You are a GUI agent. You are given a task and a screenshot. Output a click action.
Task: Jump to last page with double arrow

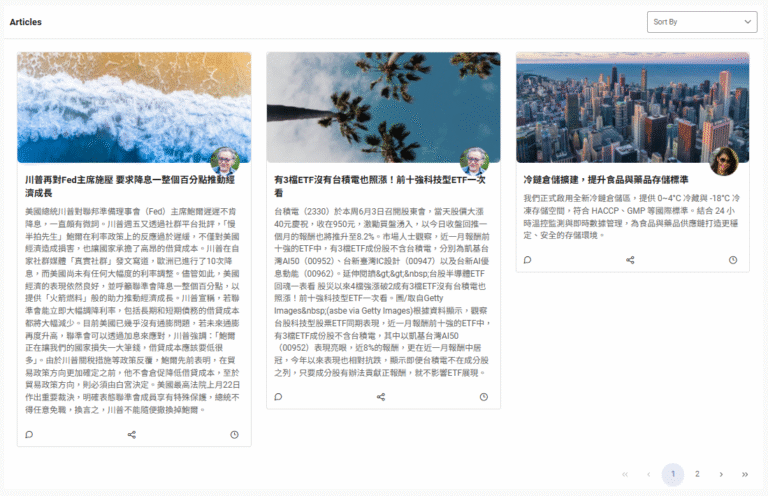[745, 474]
